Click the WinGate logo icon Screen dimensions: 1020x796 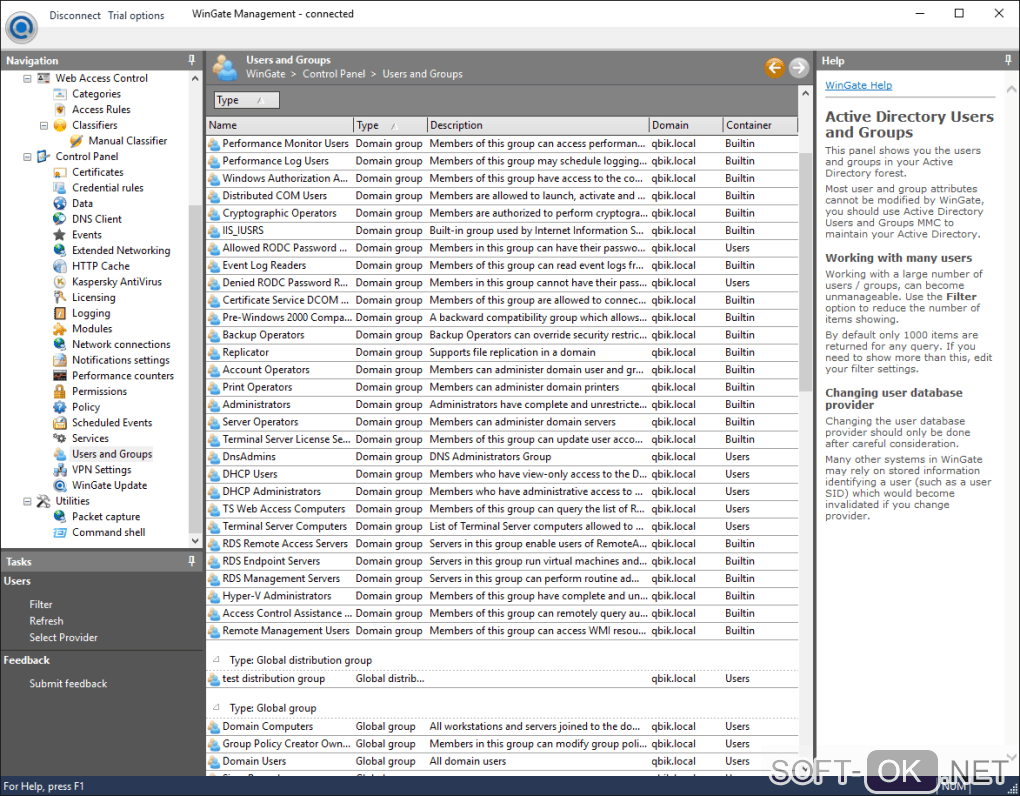pyautogui.click(x=21, y=27)
